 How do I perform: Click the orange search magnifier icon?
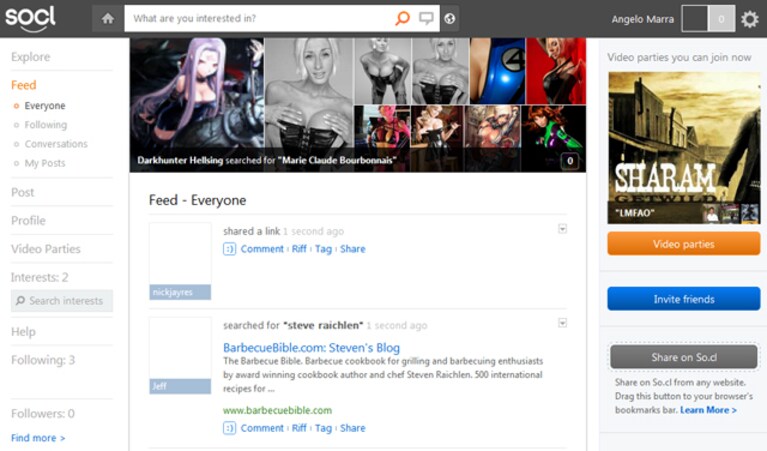pyautogui.click(x=402, y=19)
